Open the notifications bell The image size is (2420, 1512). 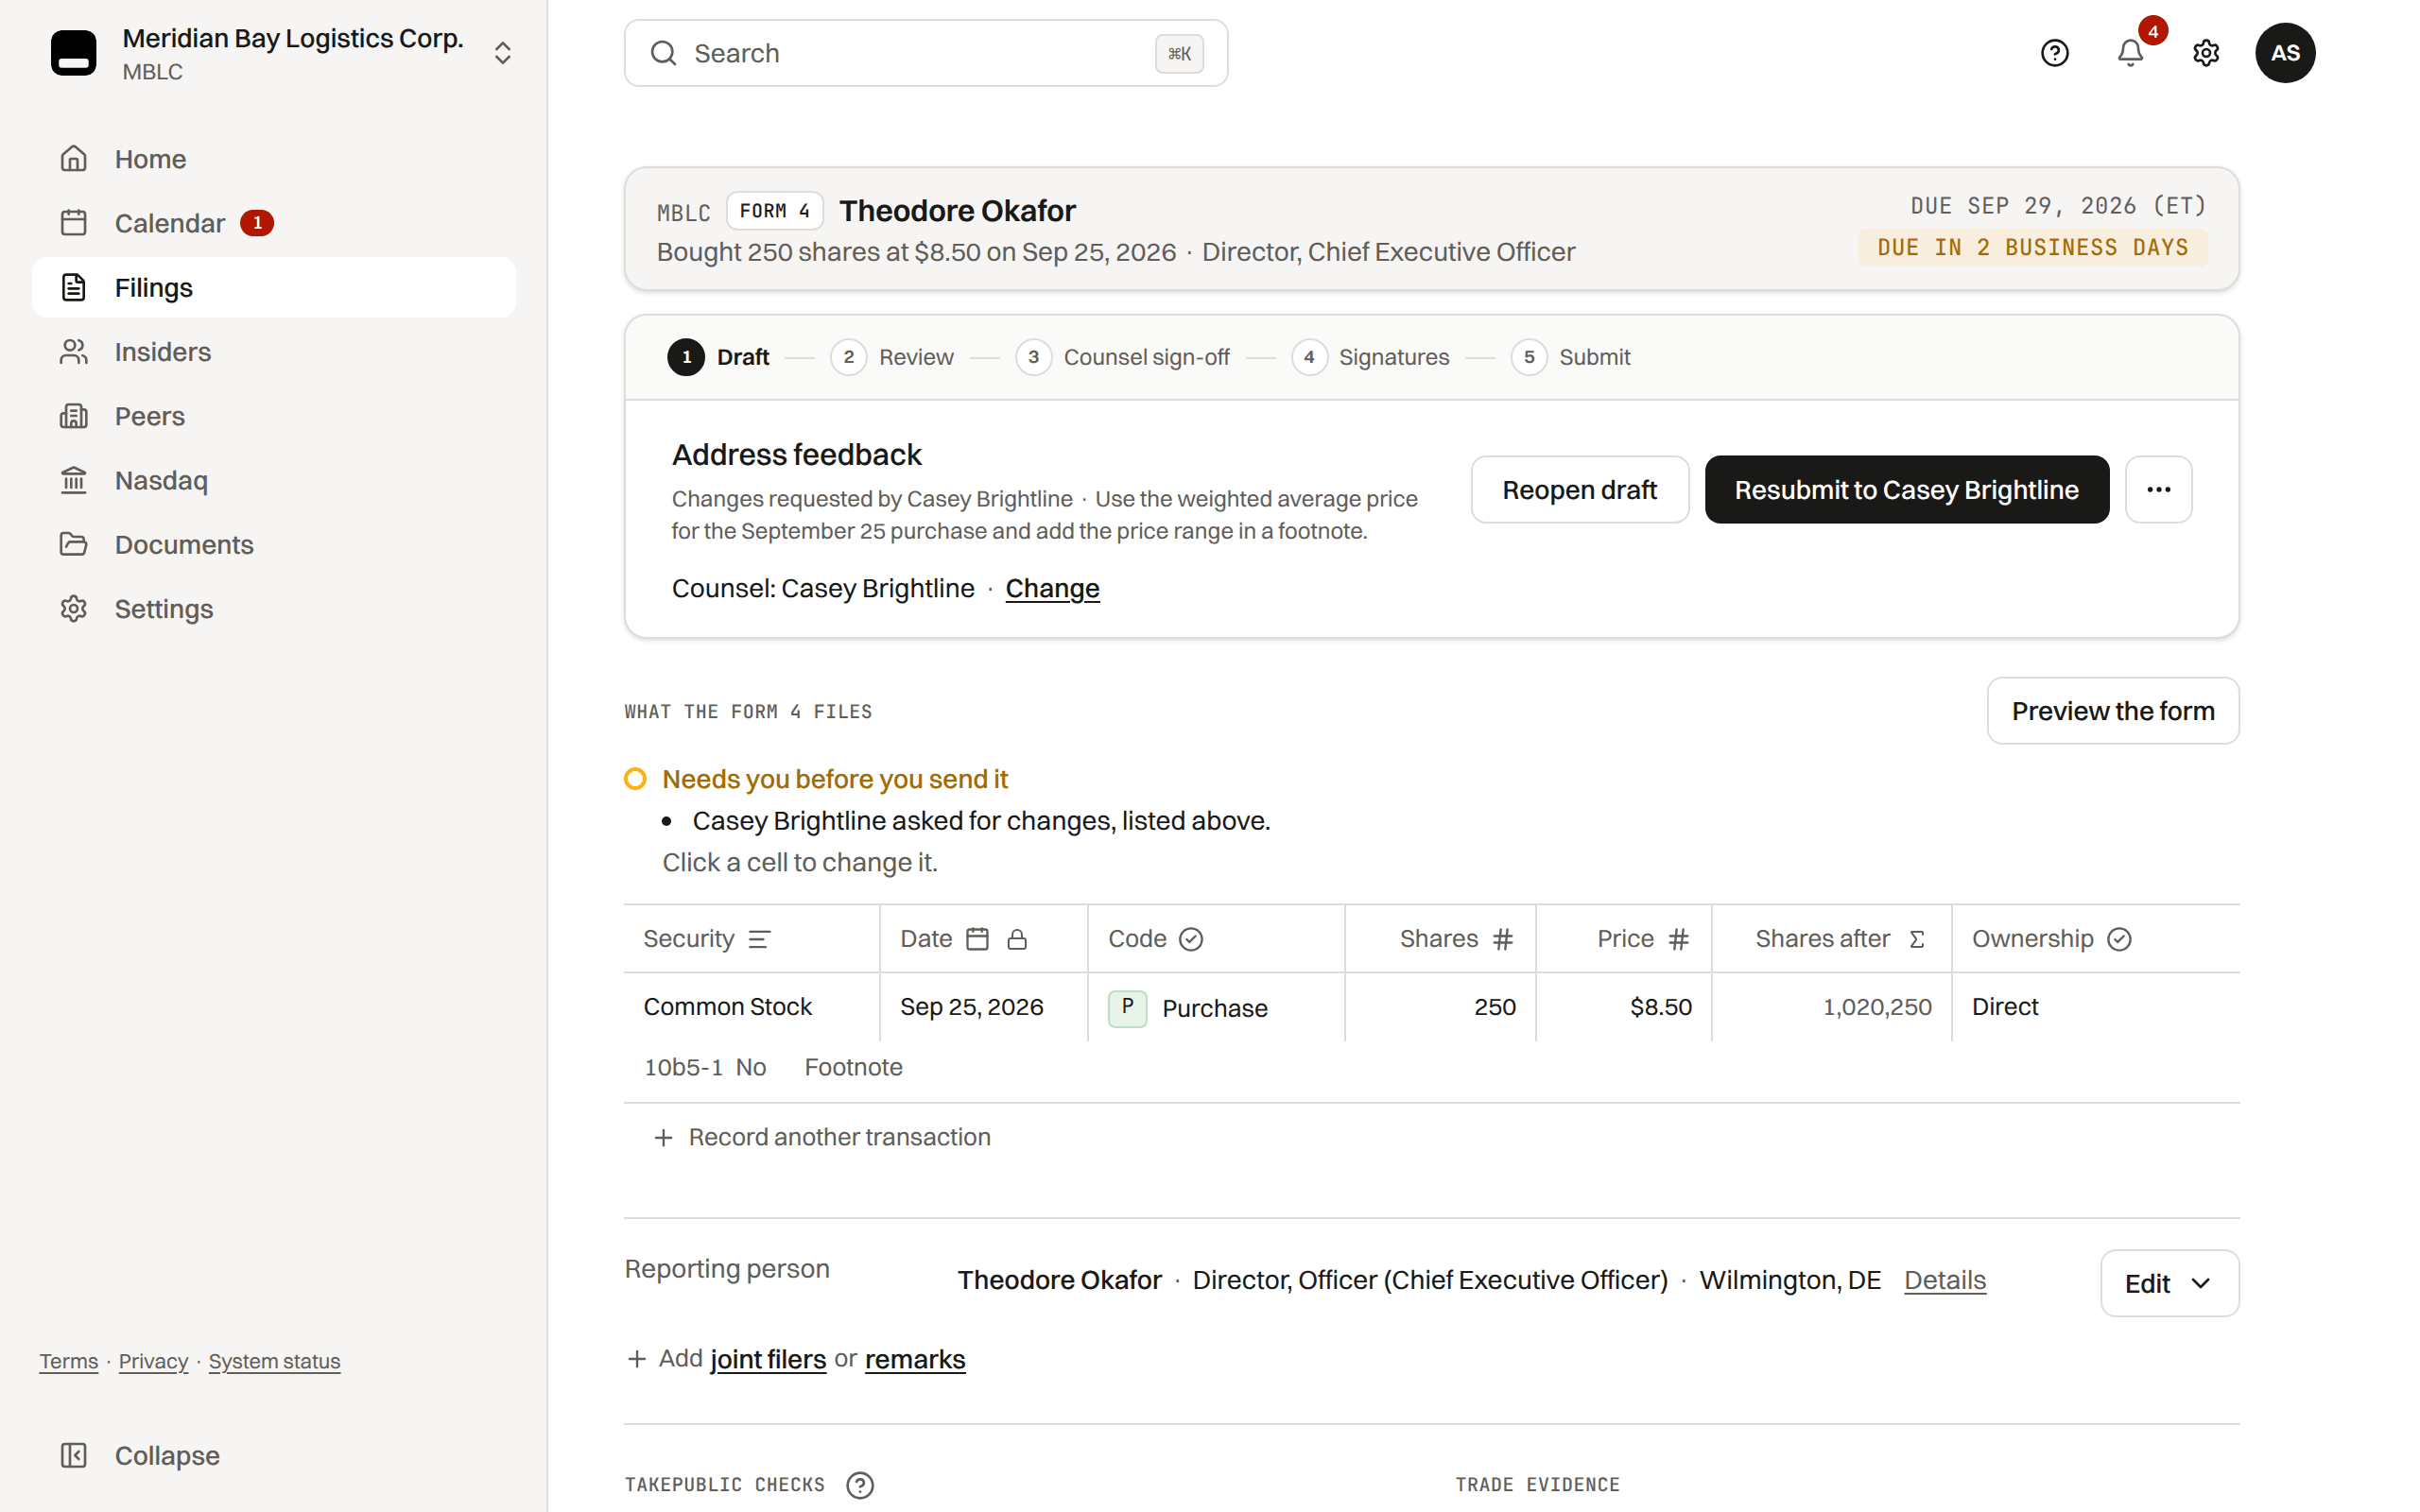click(x=2130, y=53)
